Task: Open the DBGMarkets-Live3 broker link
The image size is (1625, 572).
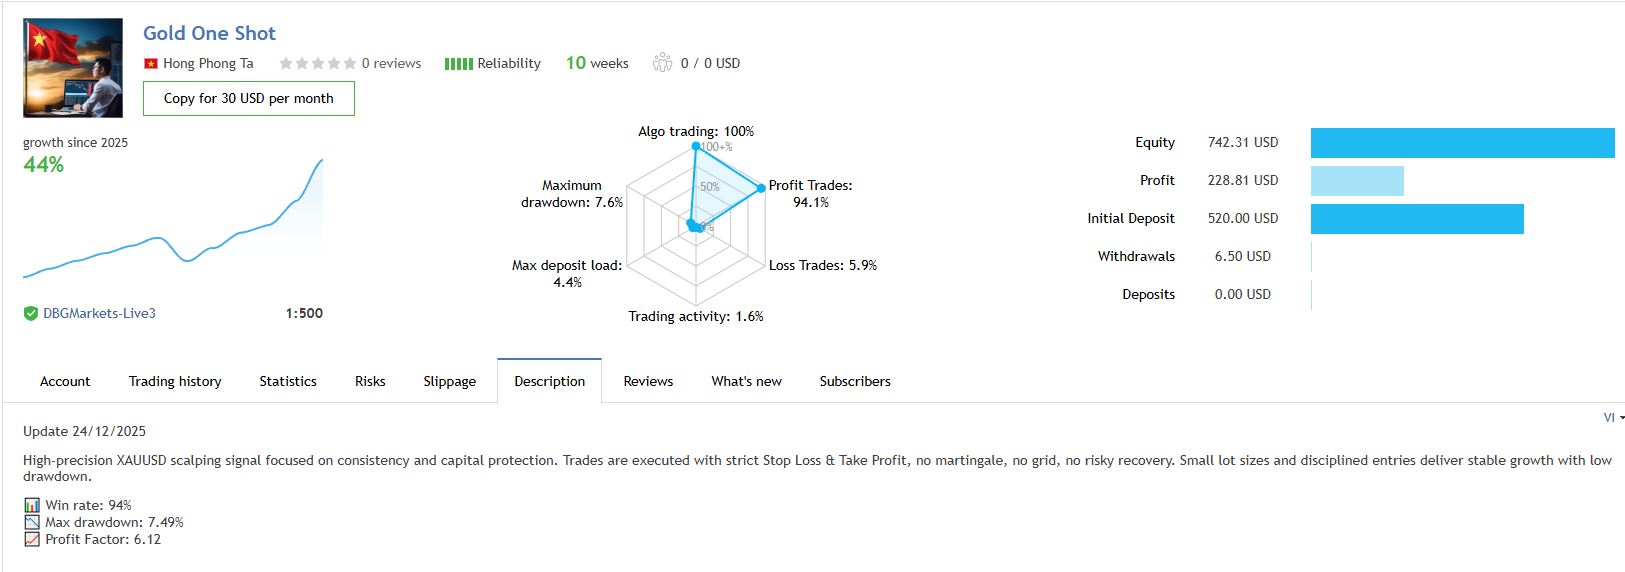Action: [99, 314]
